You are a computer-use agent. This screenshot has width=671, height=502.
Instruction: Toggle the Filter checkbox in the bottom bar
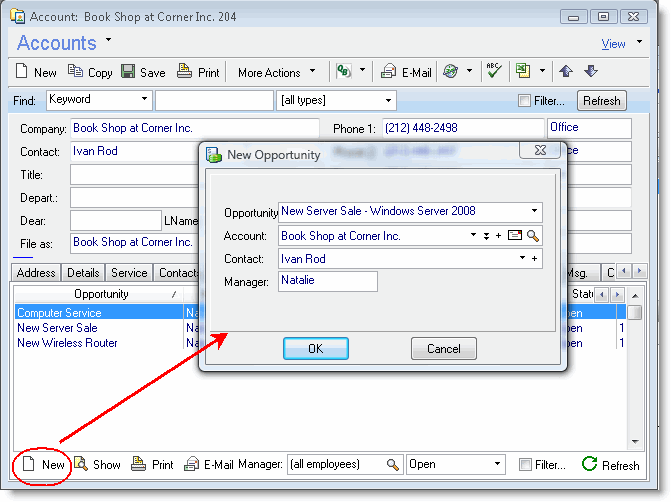525,465
